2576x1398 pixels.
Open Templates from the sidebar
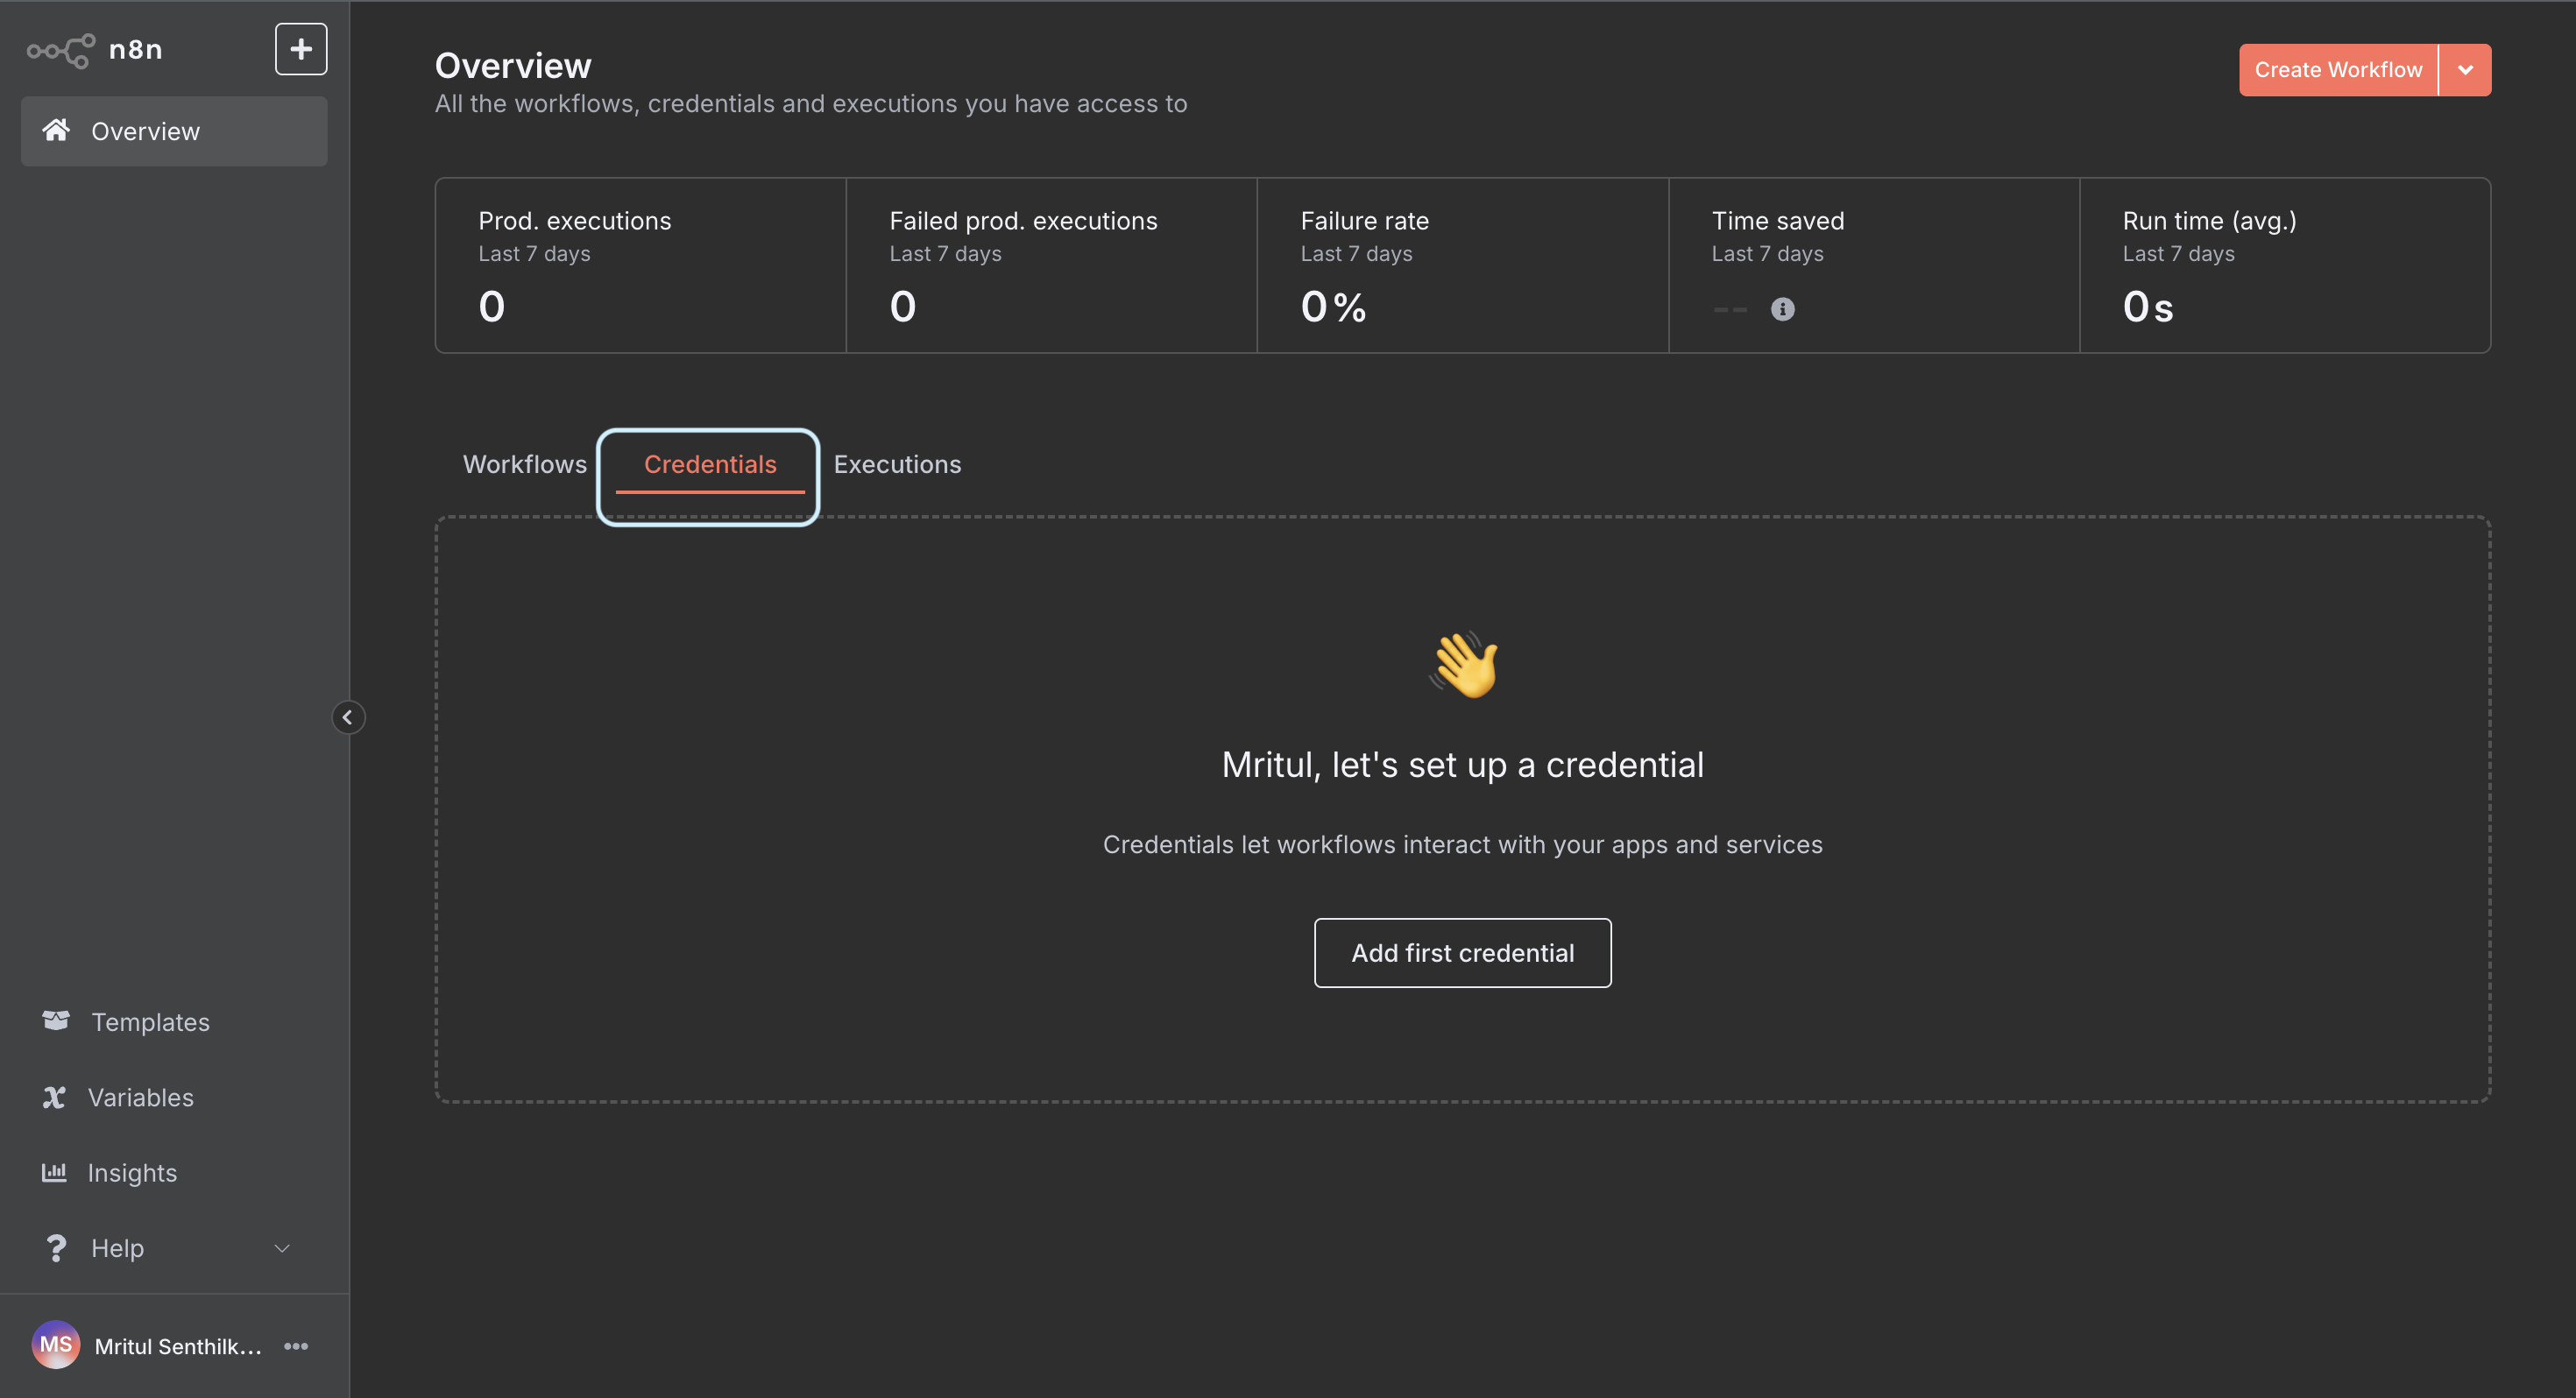[x=150, y=1022]
